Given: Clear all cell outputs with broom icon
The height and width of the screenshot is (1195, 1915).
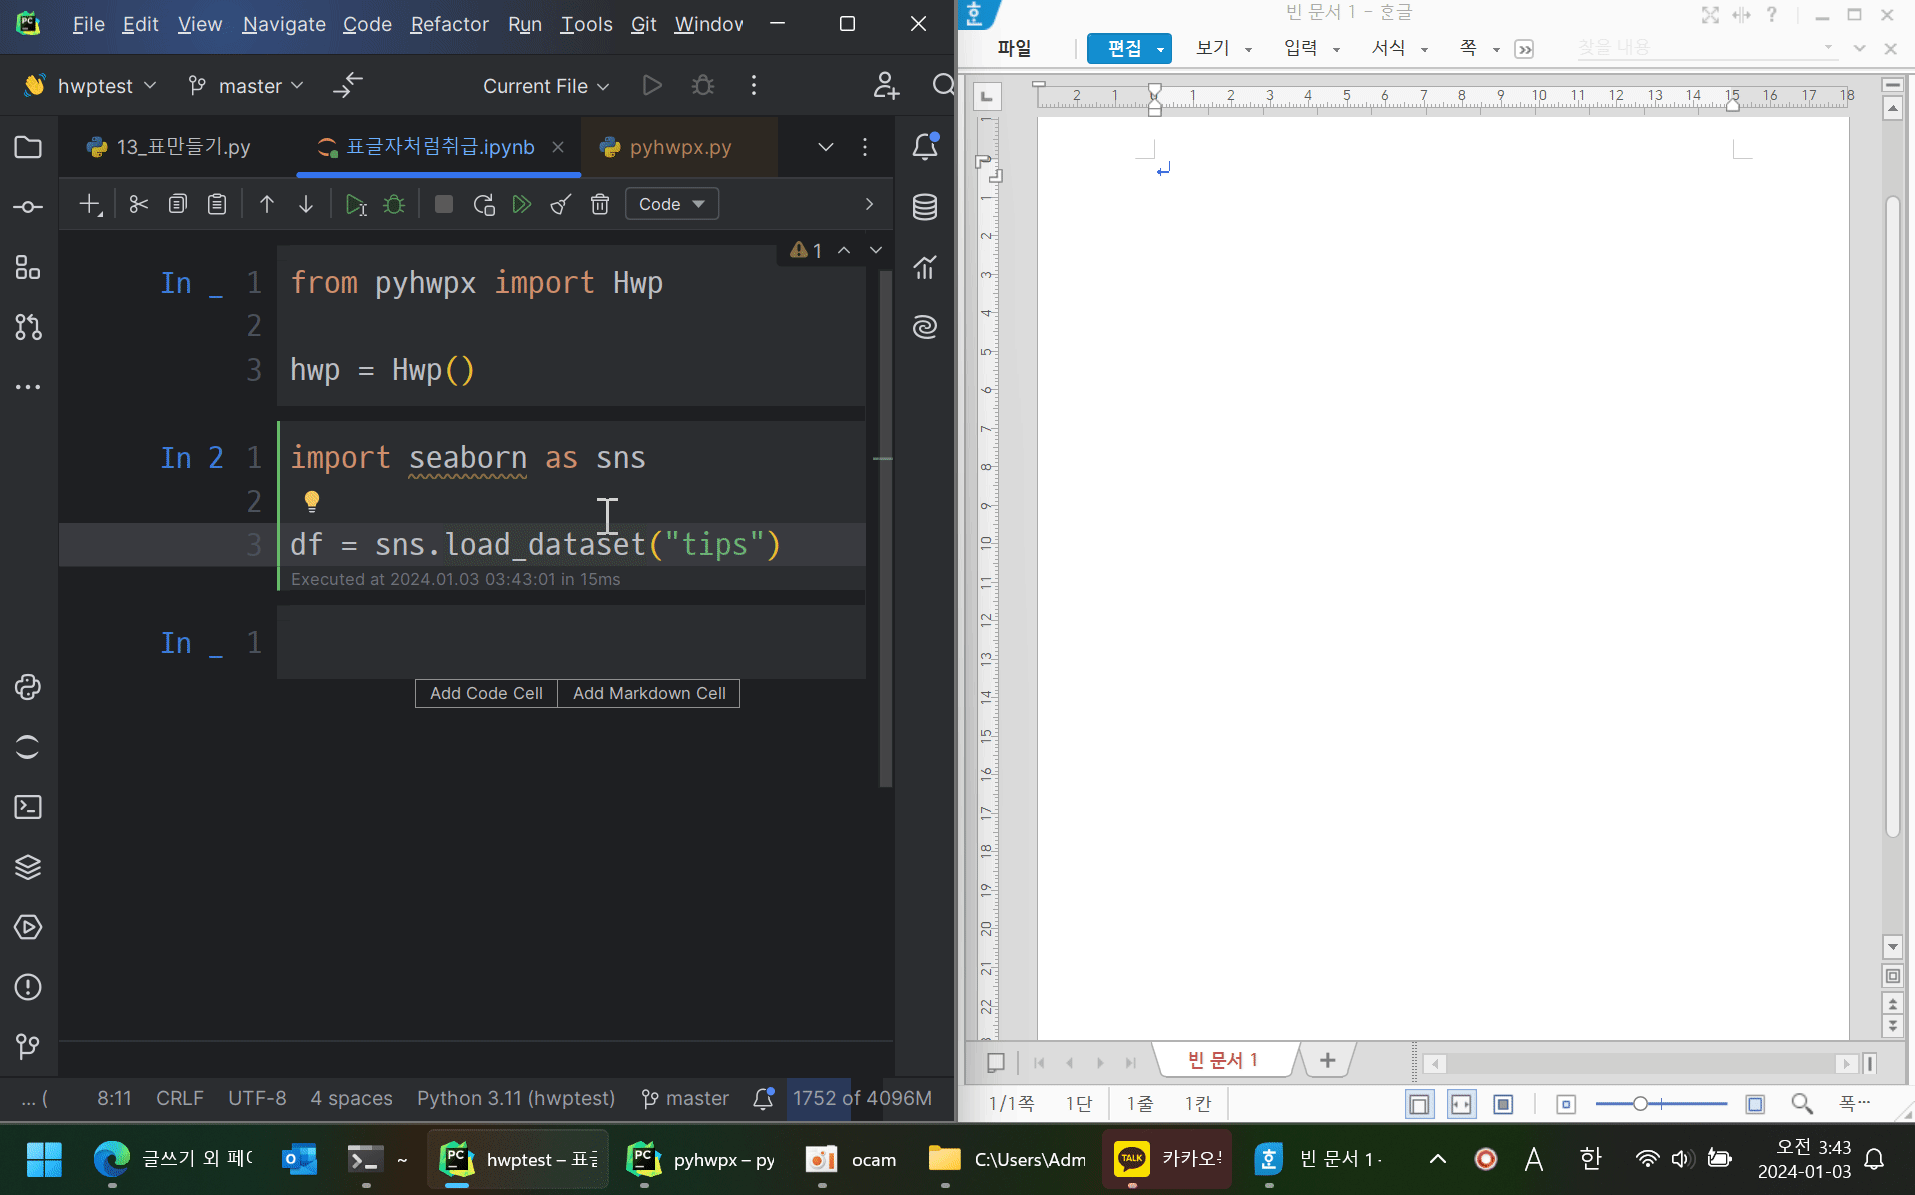Looking at the screenshot, I should click(560, 204).
